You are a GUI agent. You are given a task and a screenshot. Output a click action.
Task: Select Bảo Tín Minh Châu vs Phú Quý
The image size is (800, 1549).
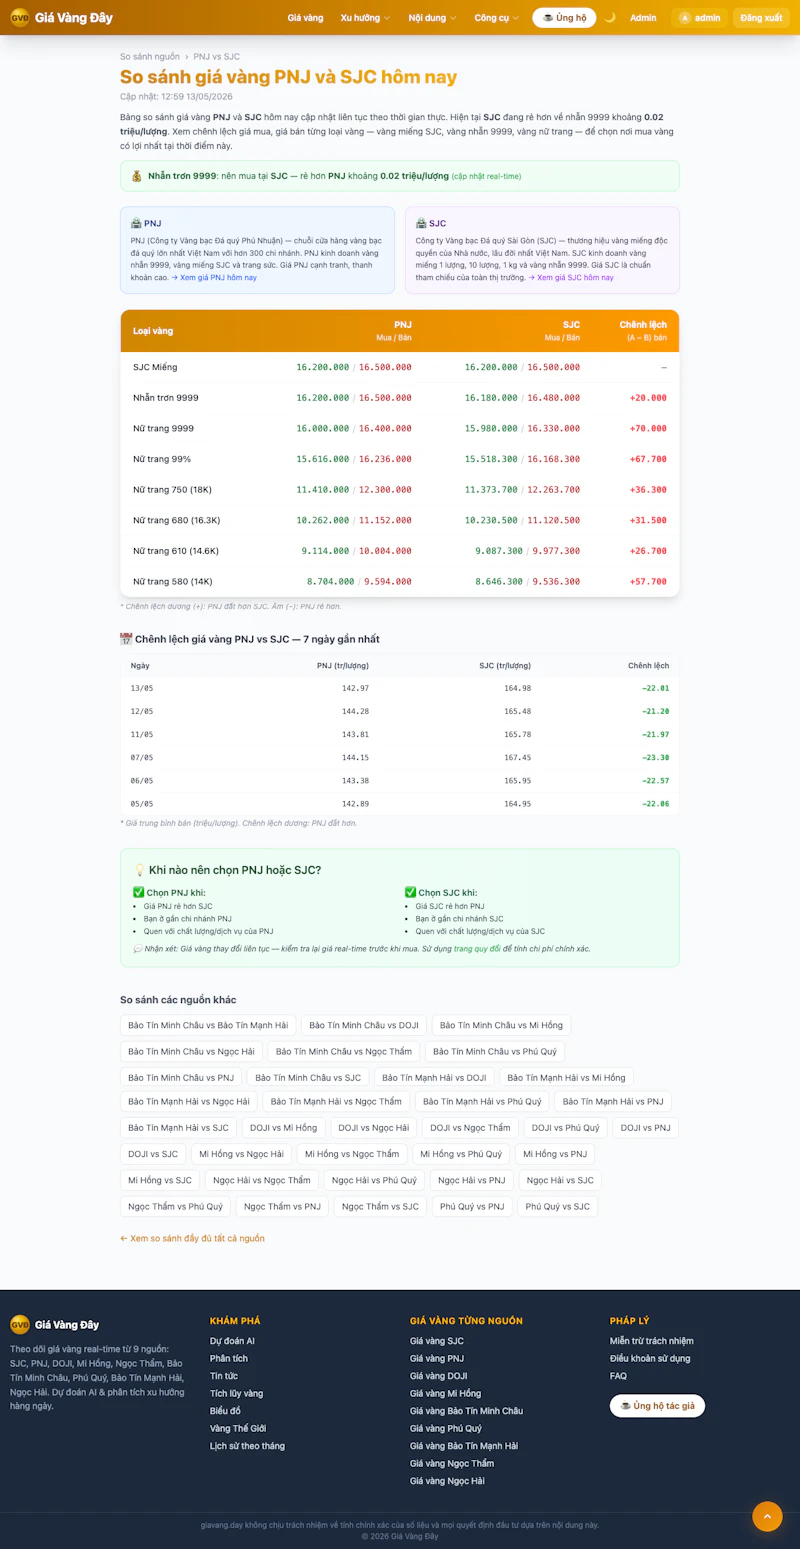click(x=495, y=1051)
